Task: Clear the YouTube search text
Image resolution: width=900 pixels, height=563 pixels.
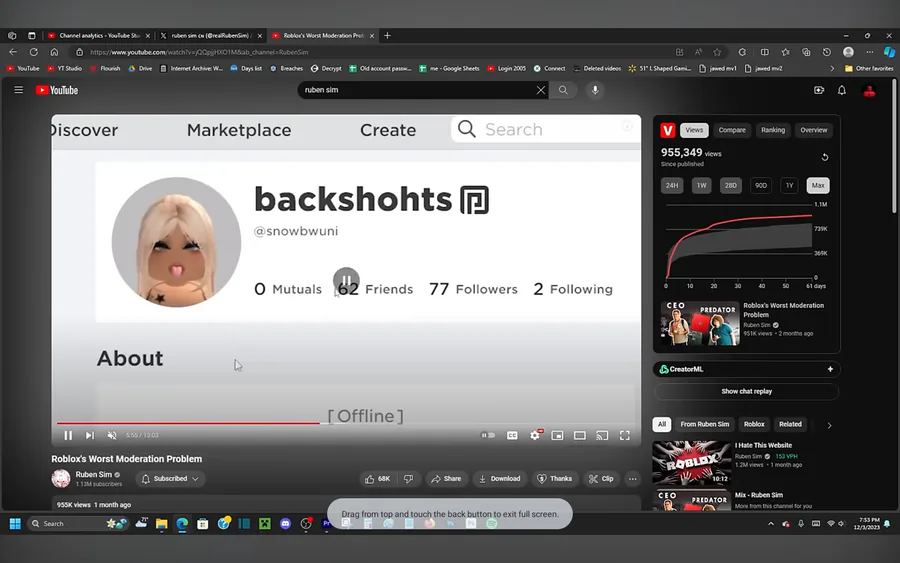Action: click(x=541, y=90)
